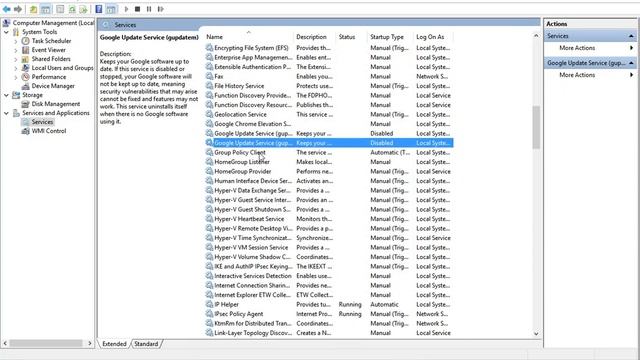Click the Shared Folders icon in the tree
Screen dimensions: 640x360
25,59
